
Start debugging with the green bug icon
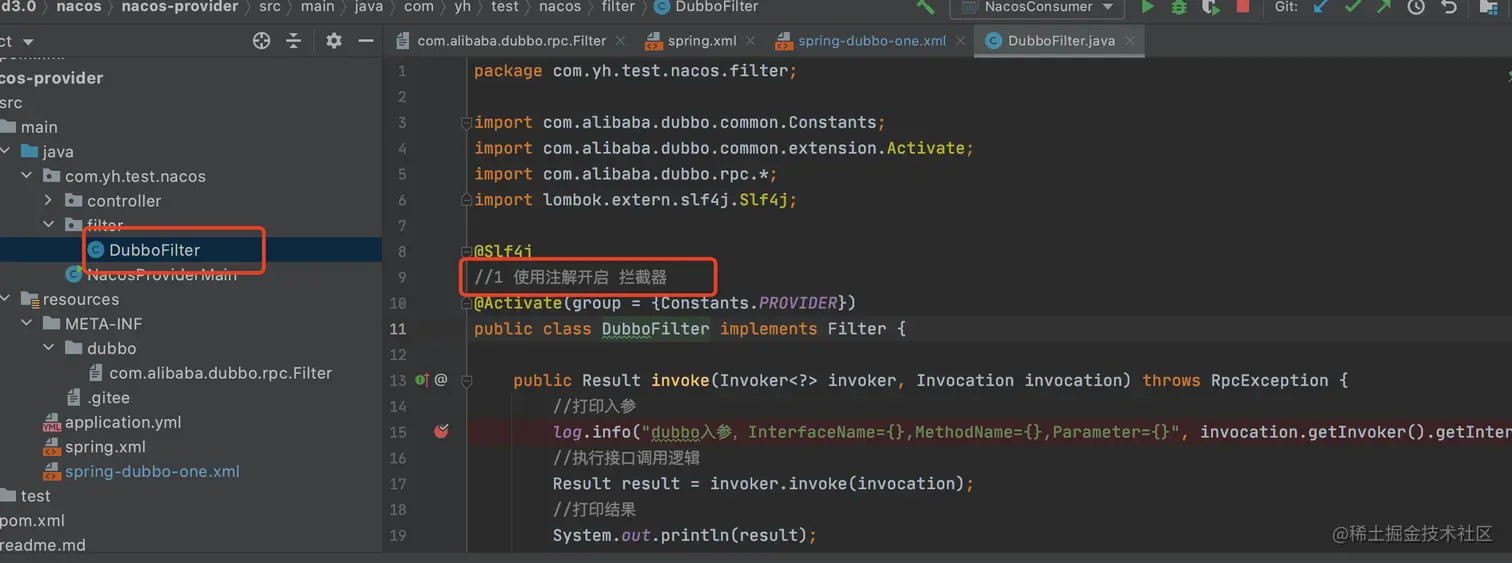pyautogui.click(x=1179, y=7)
